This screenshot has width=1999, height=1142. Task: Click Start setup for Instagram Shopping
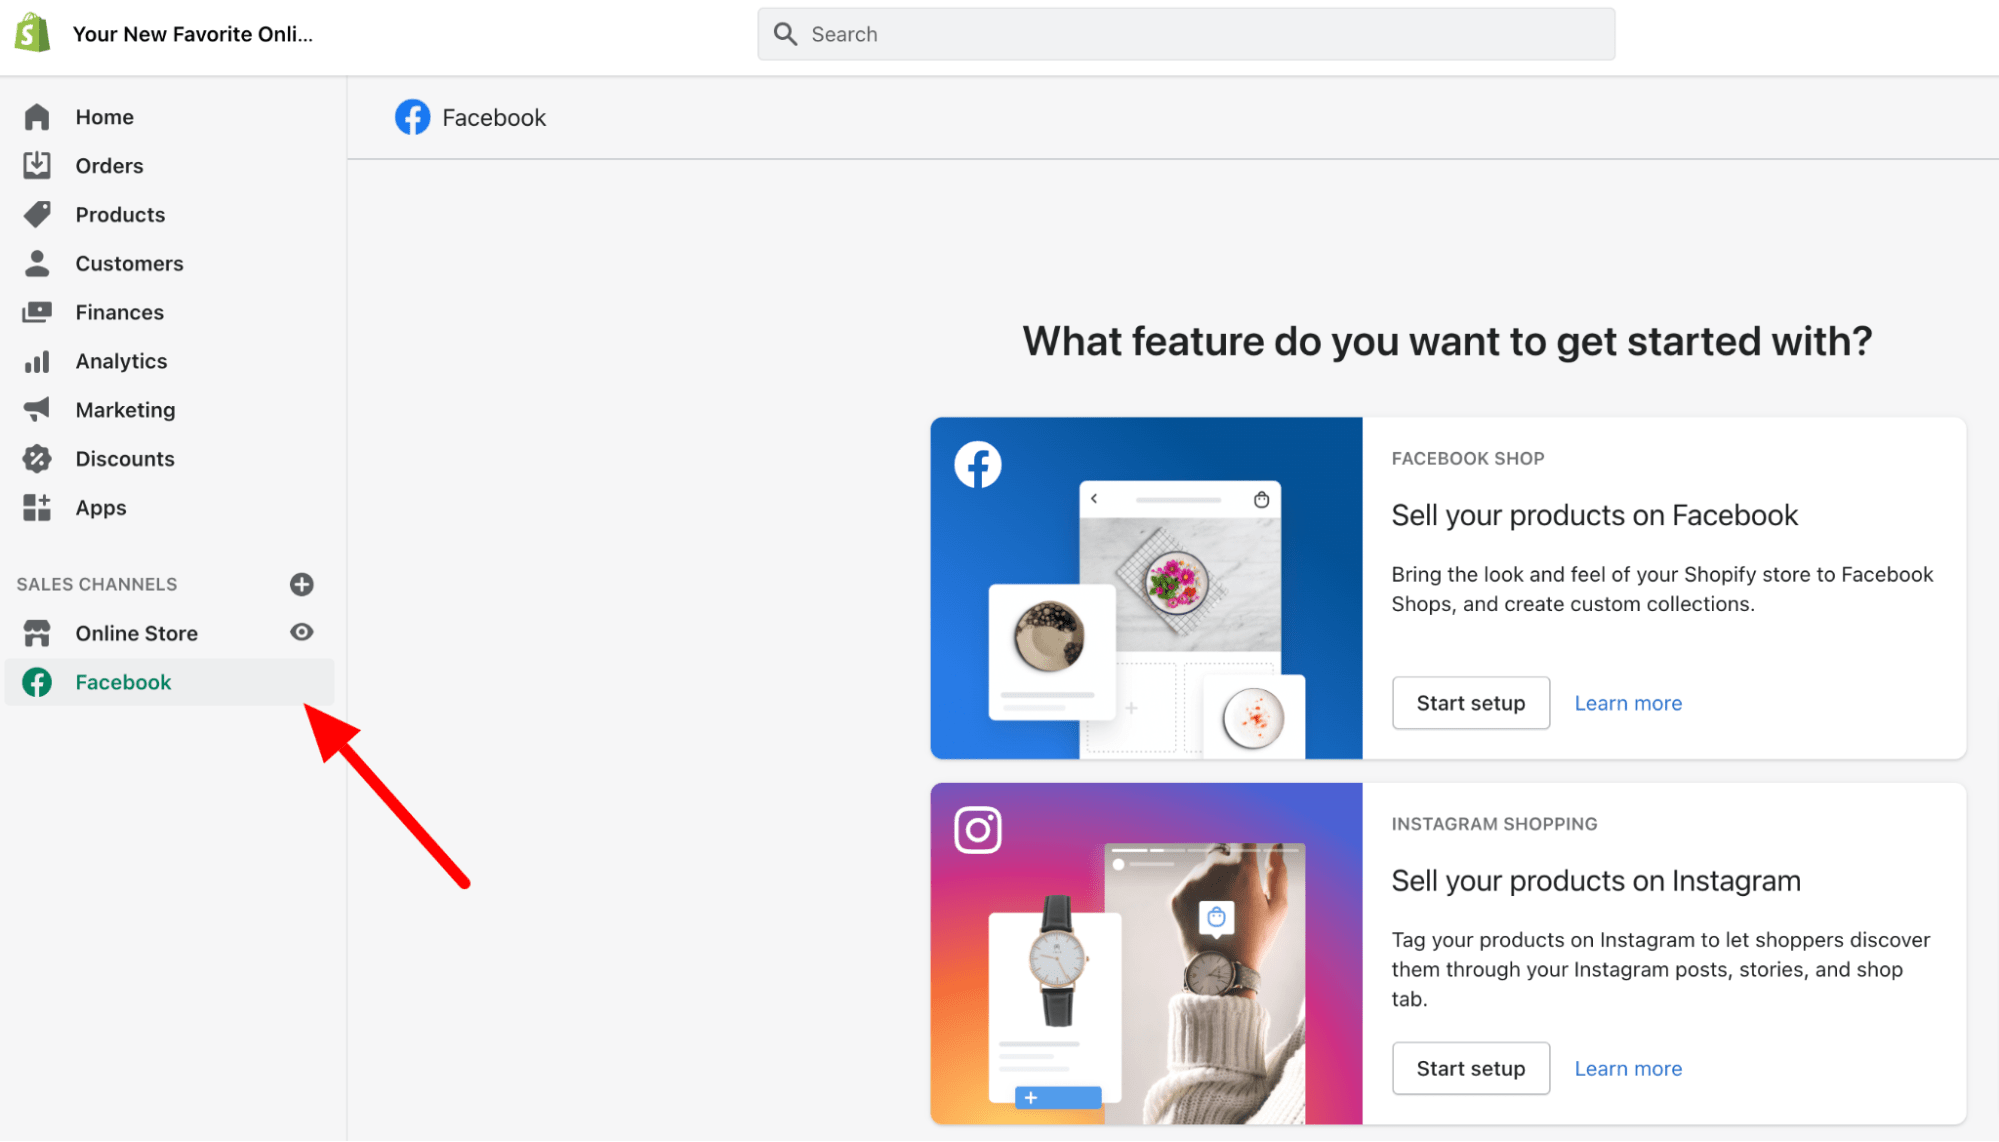click(x=1472, y=1068)
